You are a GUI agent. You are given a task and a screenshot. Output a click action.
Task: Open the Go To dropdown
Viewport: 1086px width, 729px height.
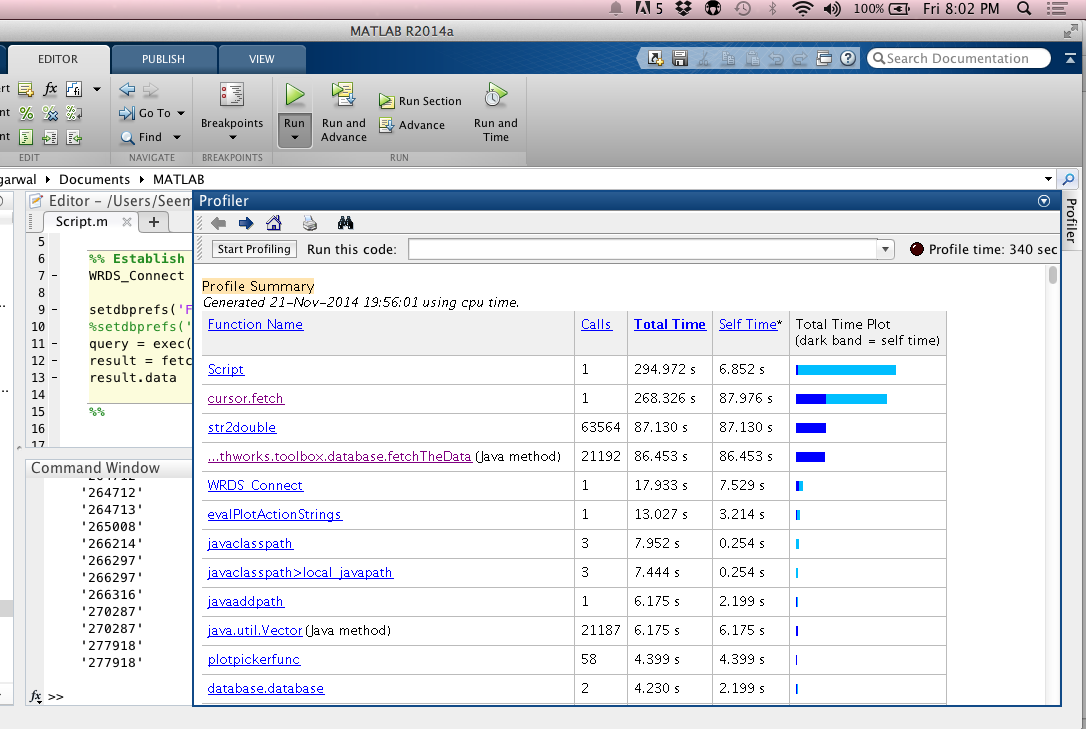[181, 113]
